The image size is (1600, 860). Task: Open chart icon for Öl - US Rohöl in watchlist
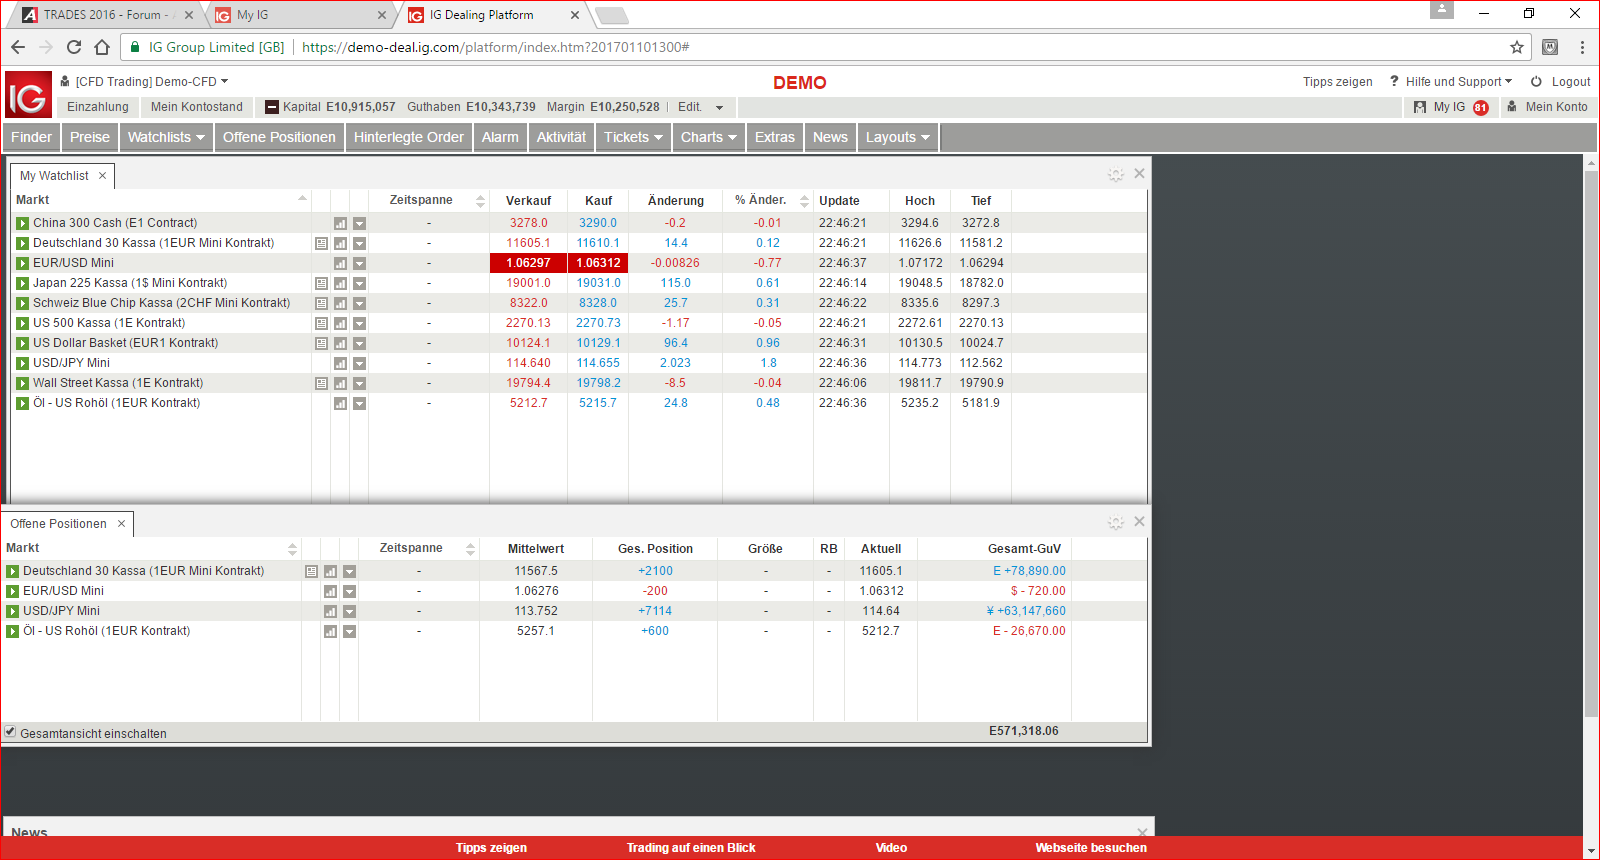point(340,403)
